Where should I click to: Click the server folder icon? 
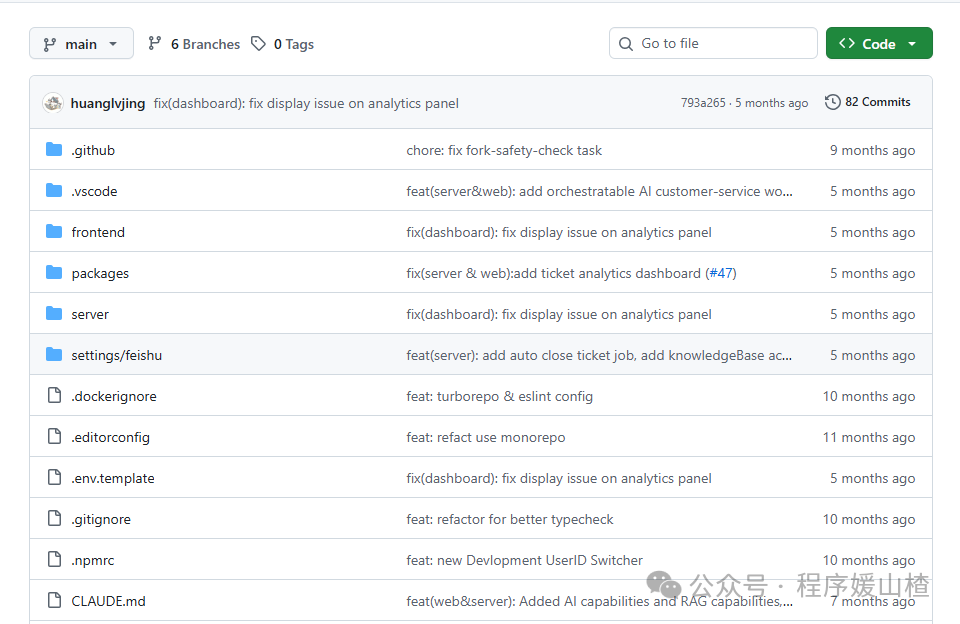click(x=54, y=314)
